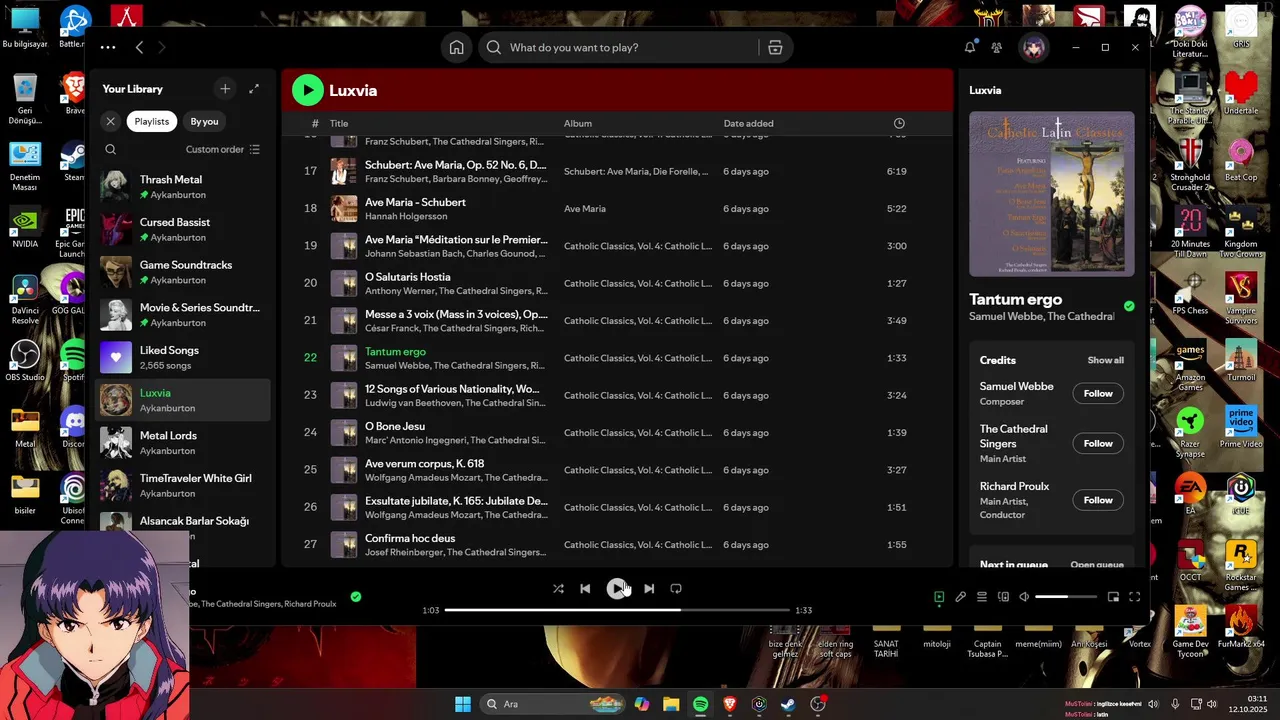Seek in the song progress bar
The width and height of the screenshot is (1280, 720).
(x=617, y=610)
